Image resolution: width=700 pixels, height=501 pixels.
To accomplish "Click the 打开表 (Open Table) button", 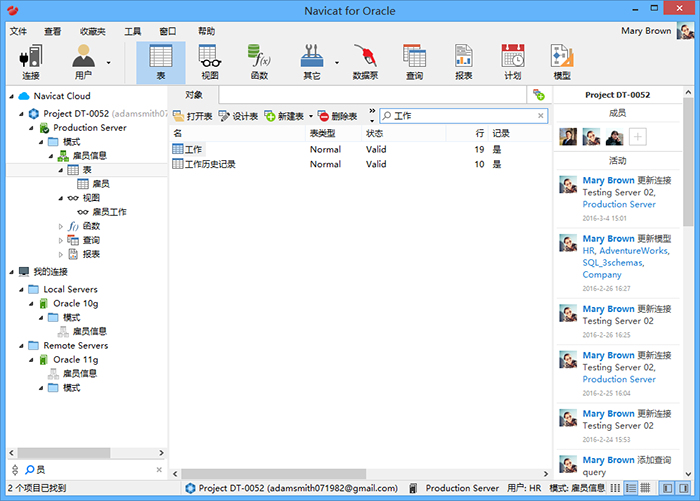I will click(x=194, y=117).
